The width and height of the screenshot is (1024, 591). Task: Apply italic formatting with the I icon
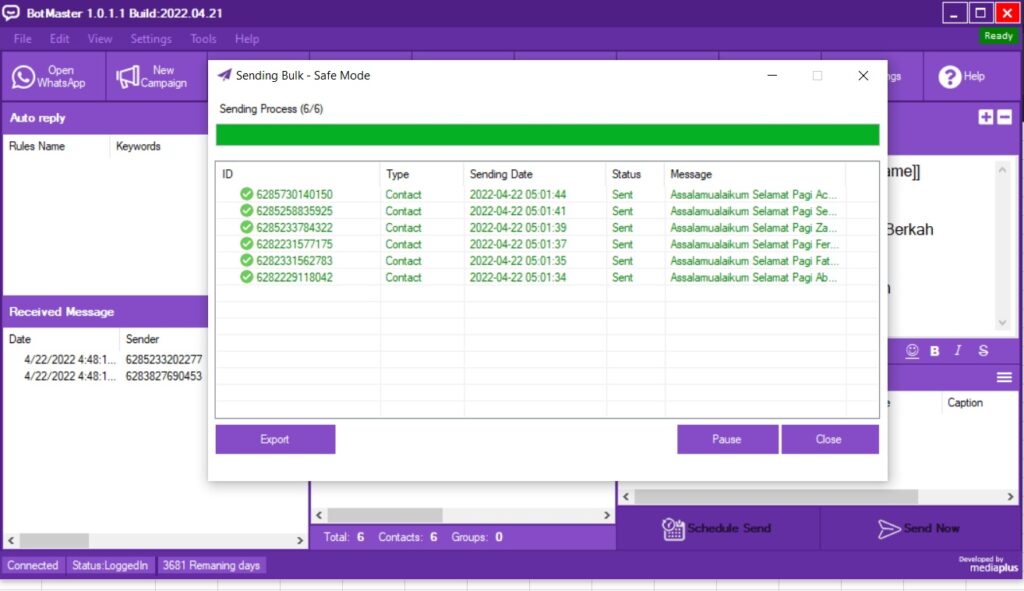click(x=958, y=351)
